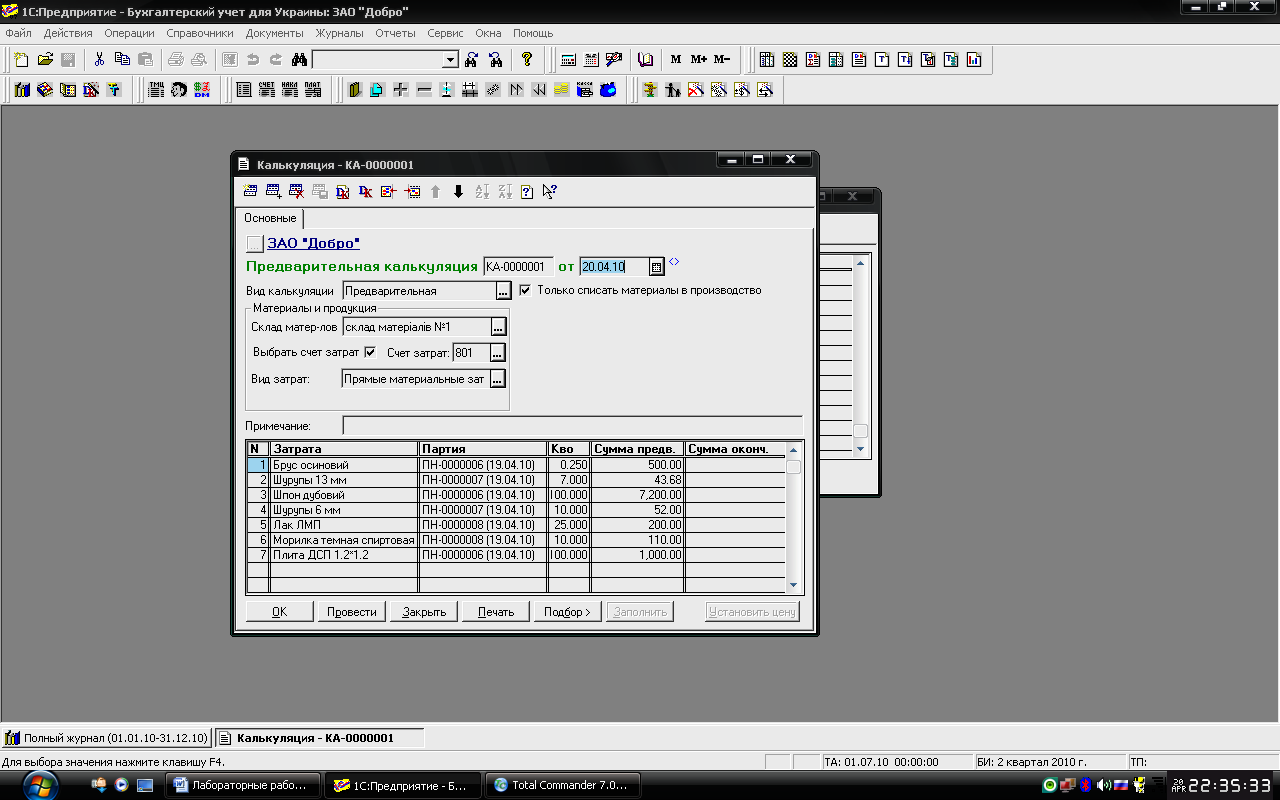Click the Cut scissors icon
Image resolution: width=1280 pixels, height=800 pixels.
[100, 60]
